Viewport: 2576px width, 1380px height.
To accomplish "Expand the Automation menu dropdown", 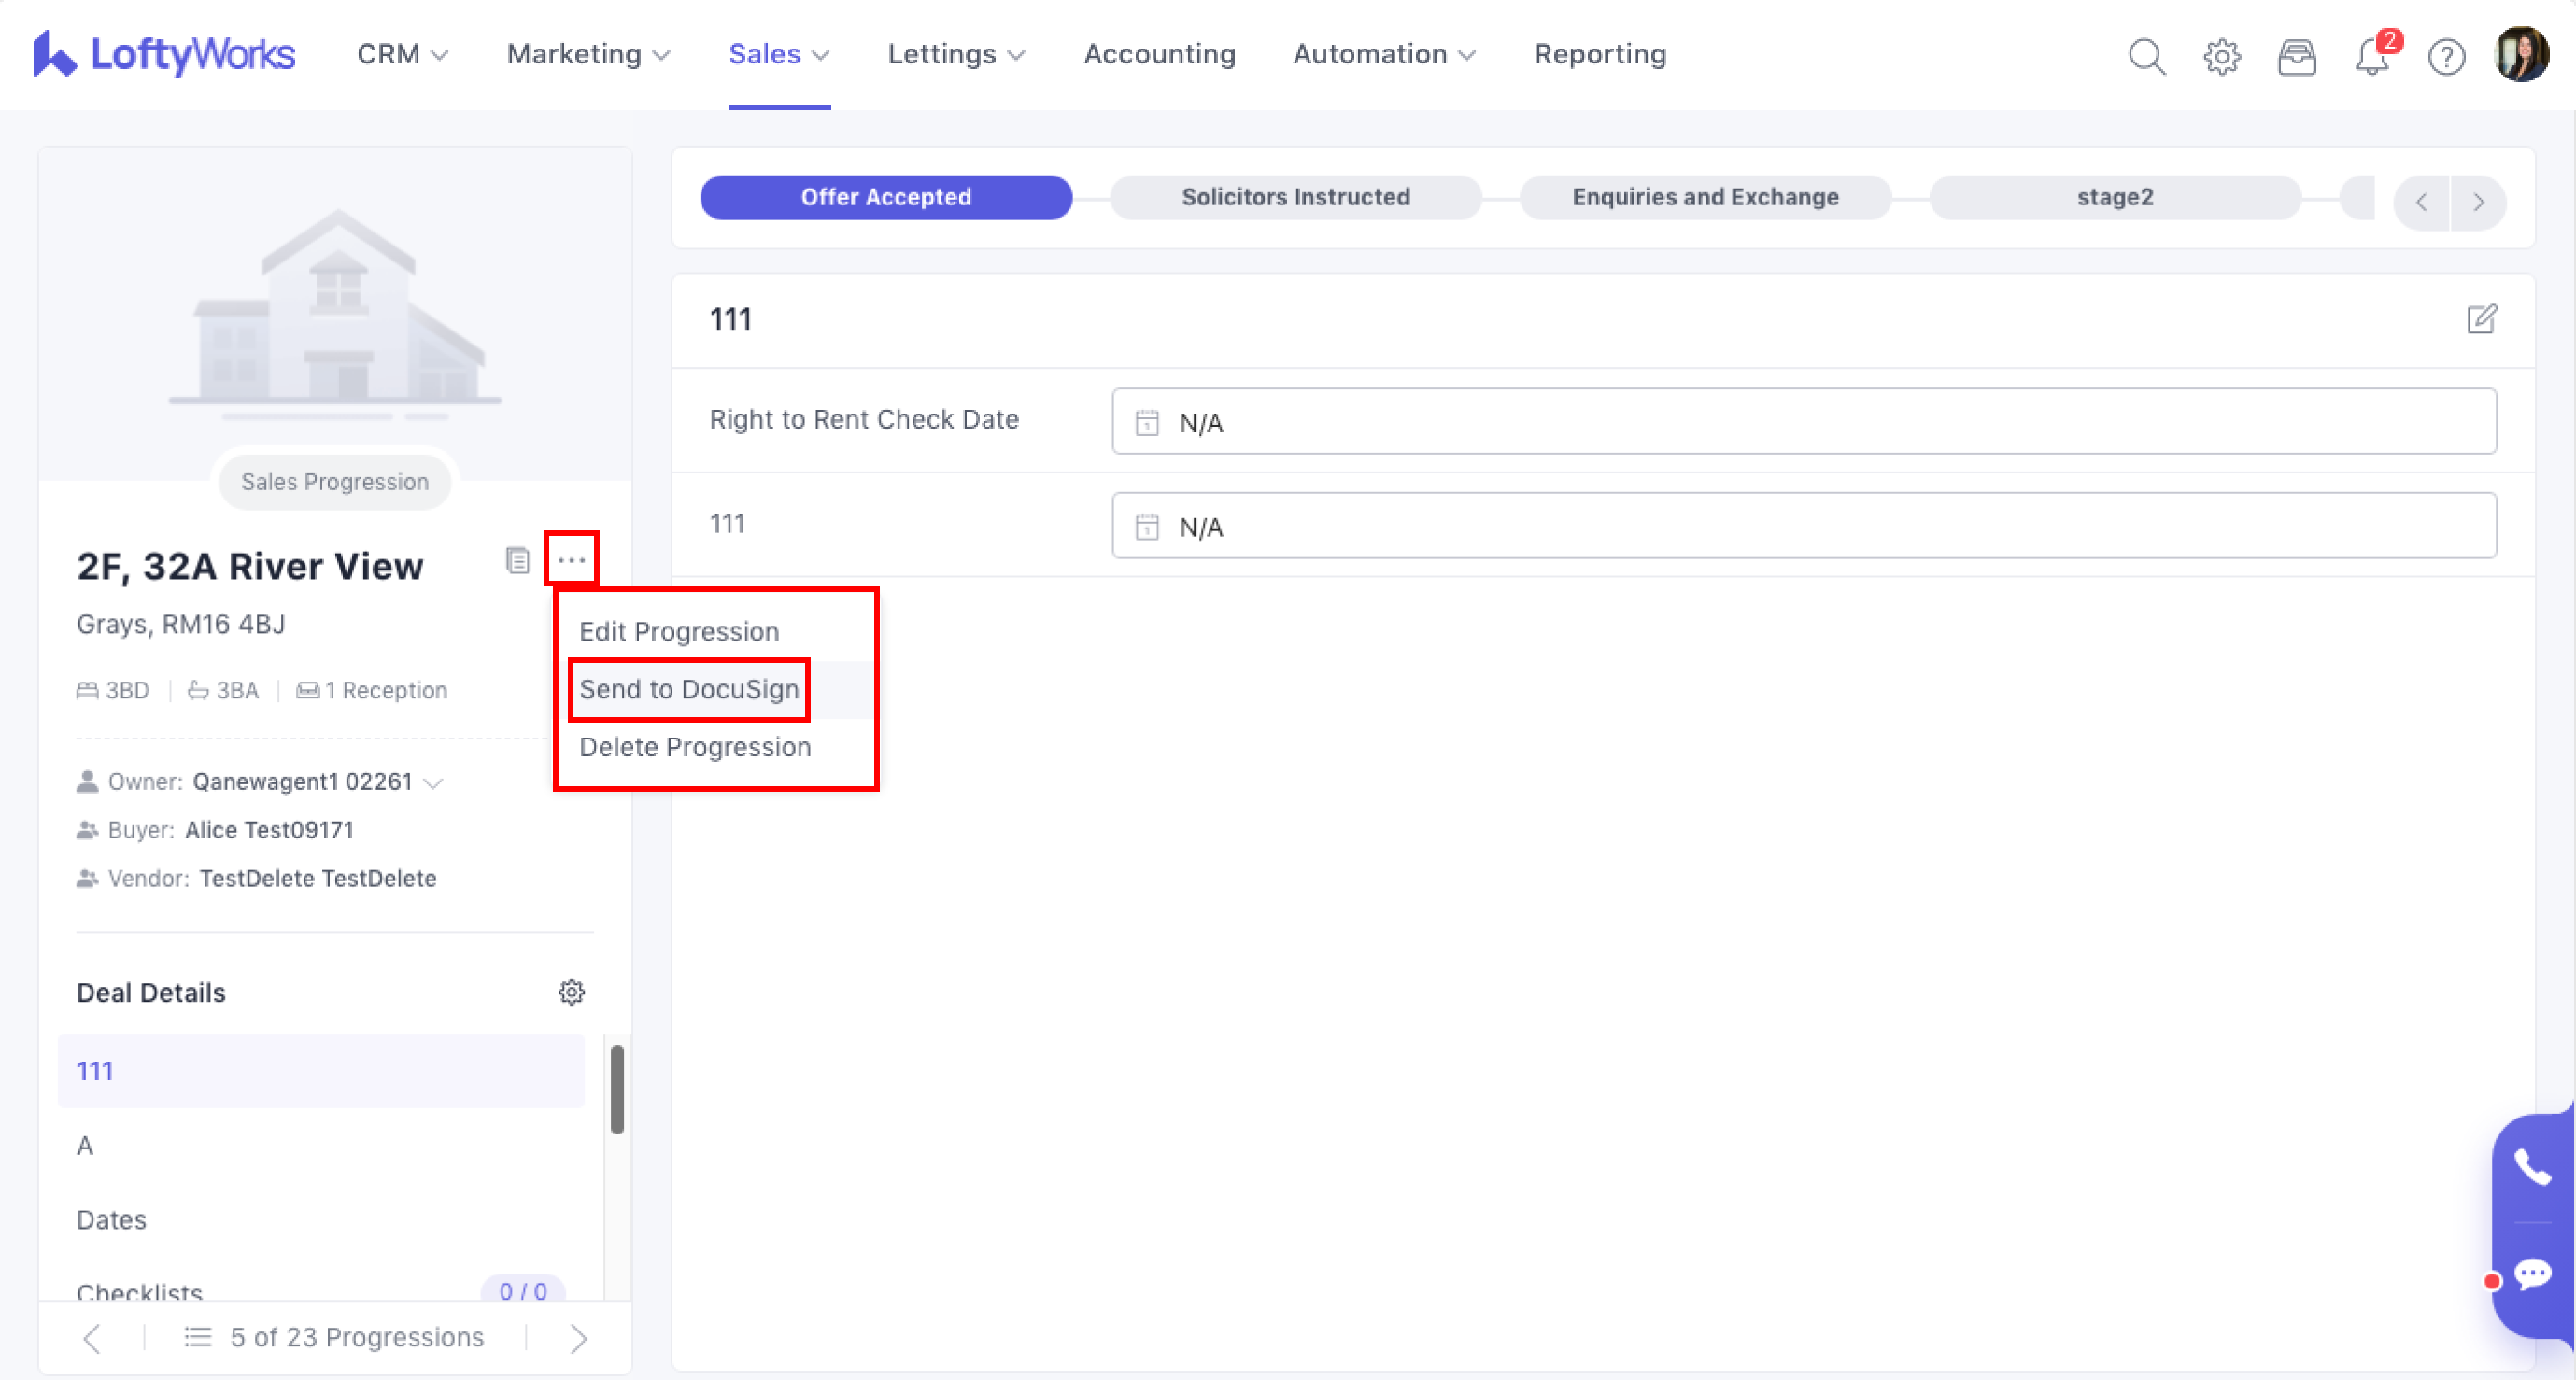I will [x=1383, y=54].
